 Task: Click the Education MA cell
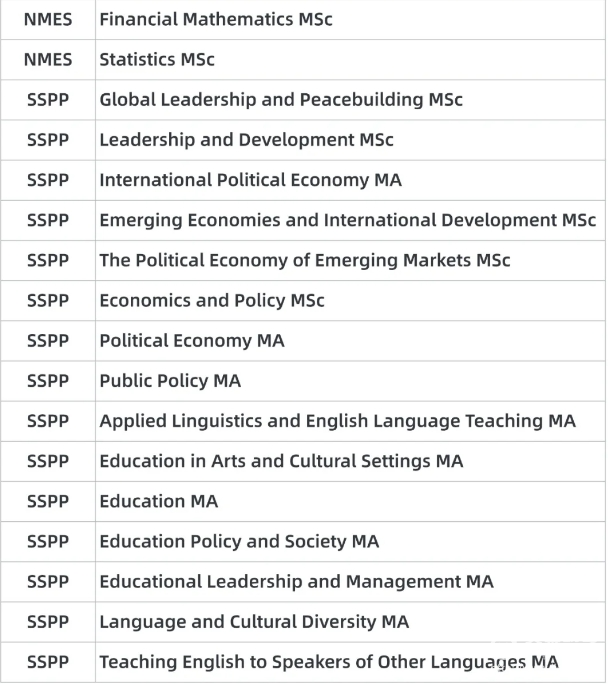pyautogui.click(x=158, y=501)
